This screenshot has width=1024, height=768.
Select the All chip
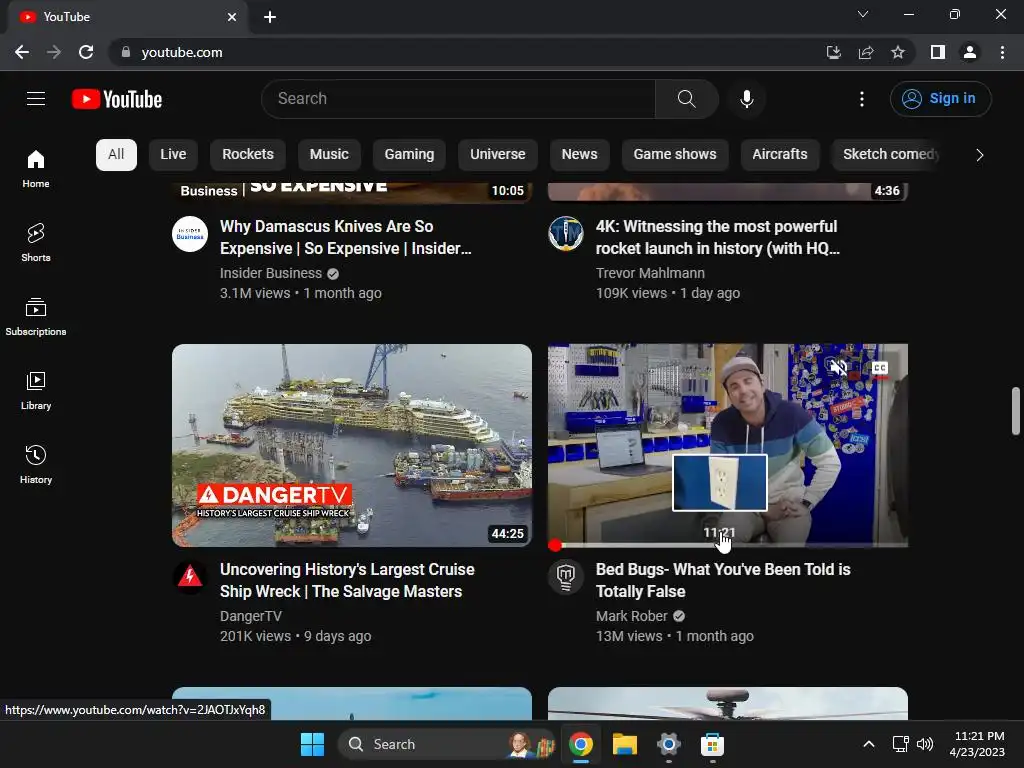point(116,155)
